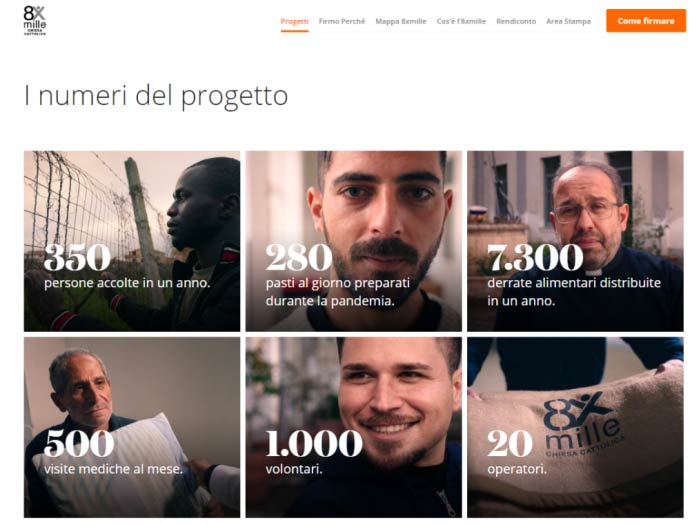692x525 pixels.
Task: Open the 350 persone accolte tile
Action: [132, 241]
